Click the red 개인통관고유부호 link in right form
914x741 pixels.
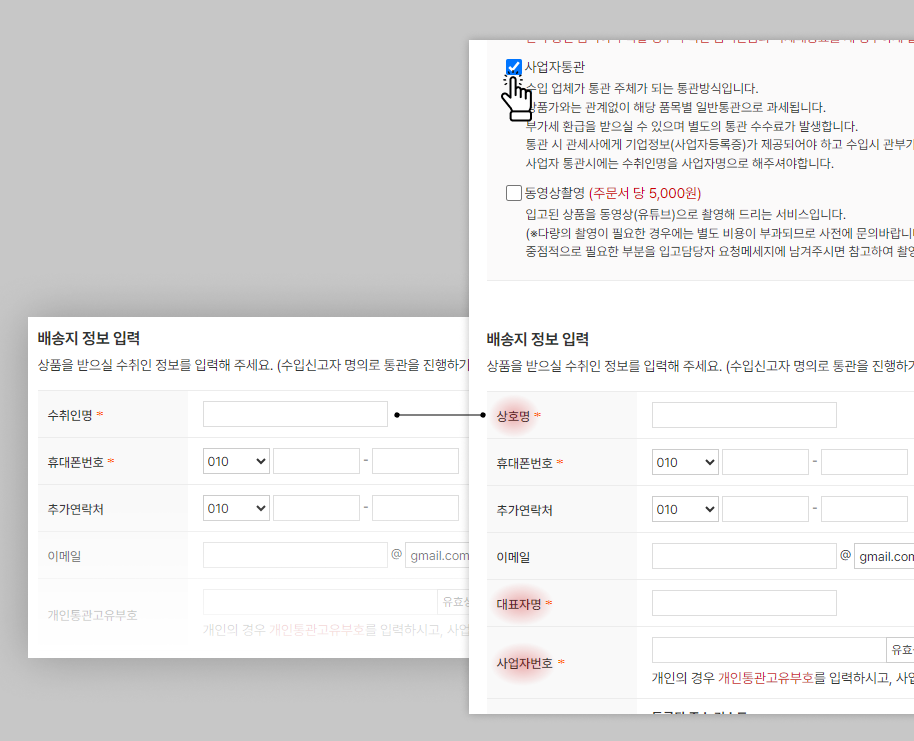[765, 677]
